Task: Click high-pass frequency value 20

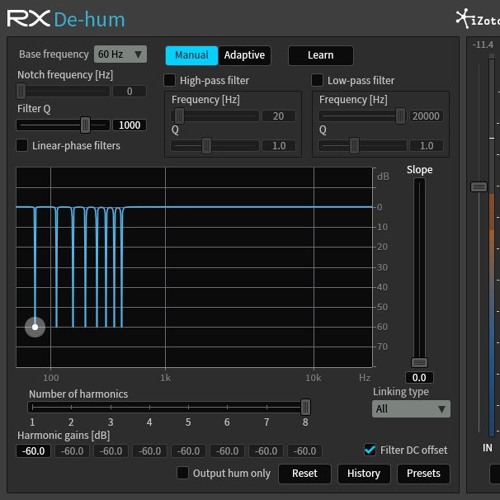Action: [278, 116]
